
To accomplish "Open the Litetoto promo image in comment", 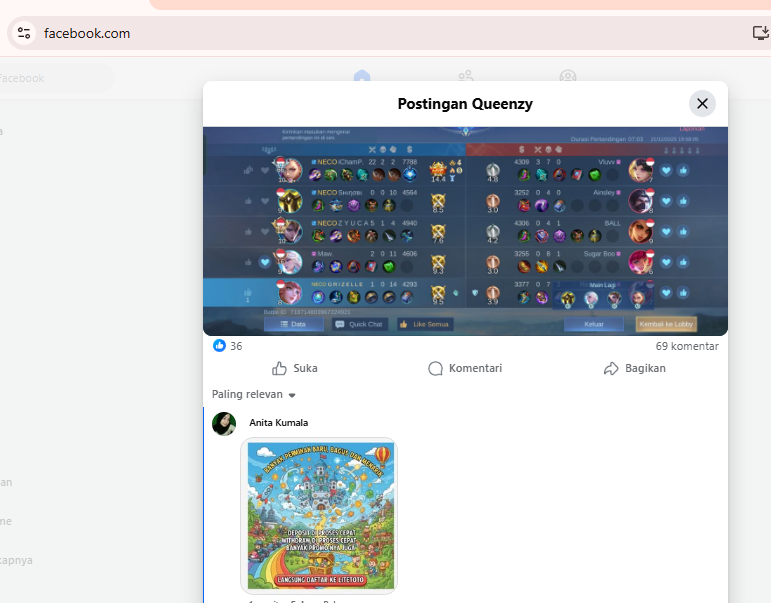I will tap(321, 515).
